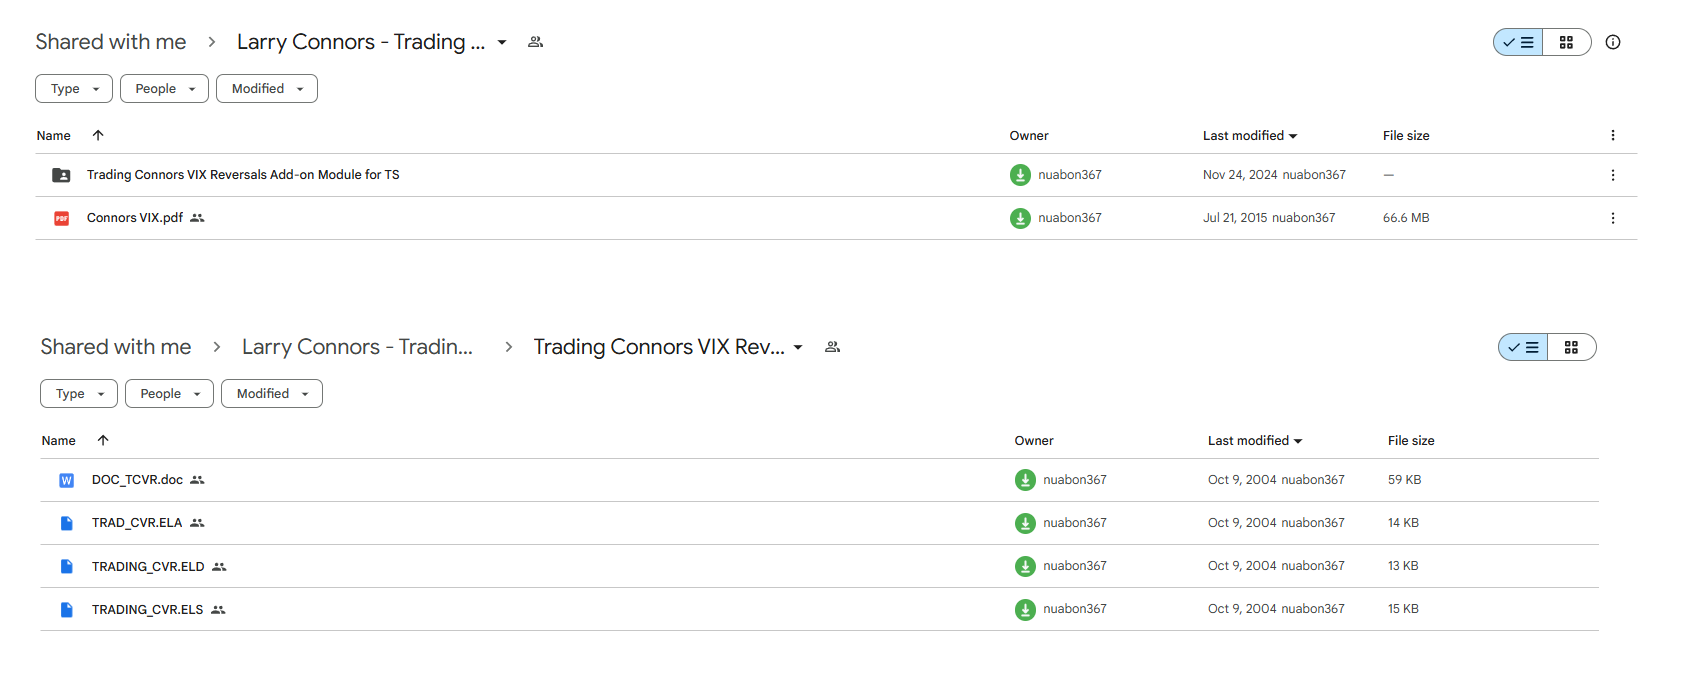Click the shared icon next to TRADING_CVR.ELS

pos(218,609)
